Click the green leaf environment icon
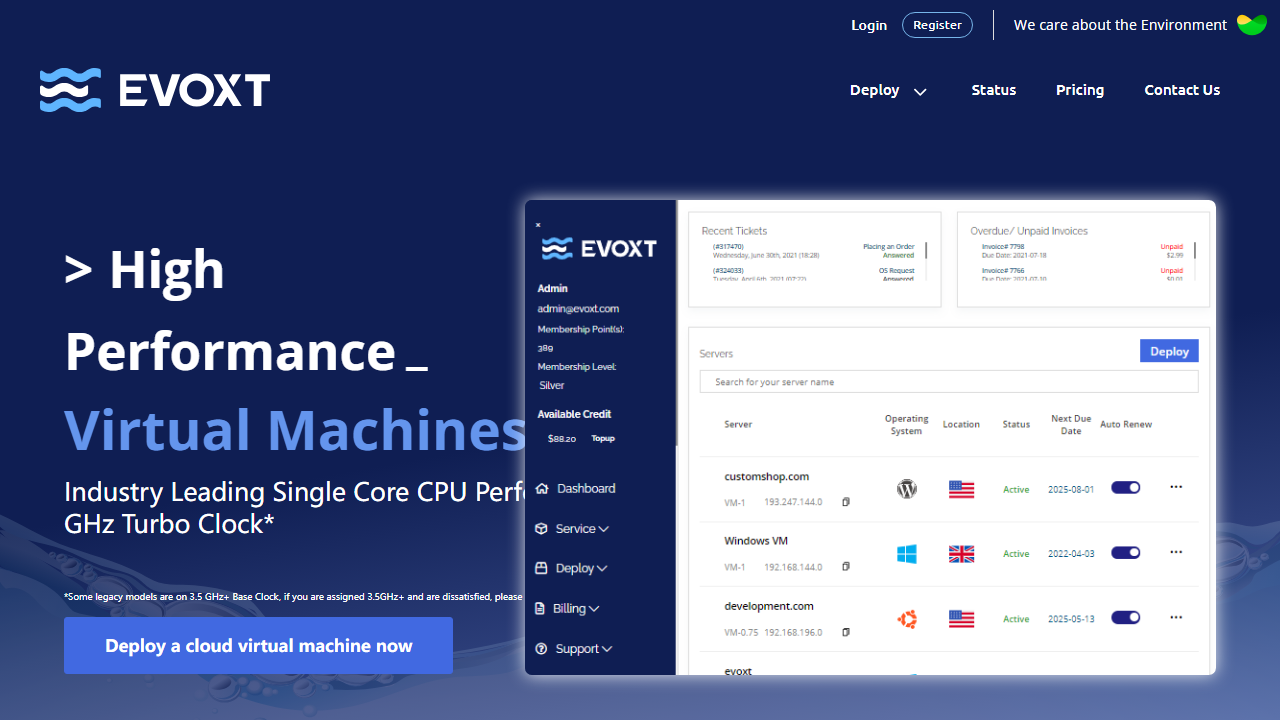 point(1252,25)
